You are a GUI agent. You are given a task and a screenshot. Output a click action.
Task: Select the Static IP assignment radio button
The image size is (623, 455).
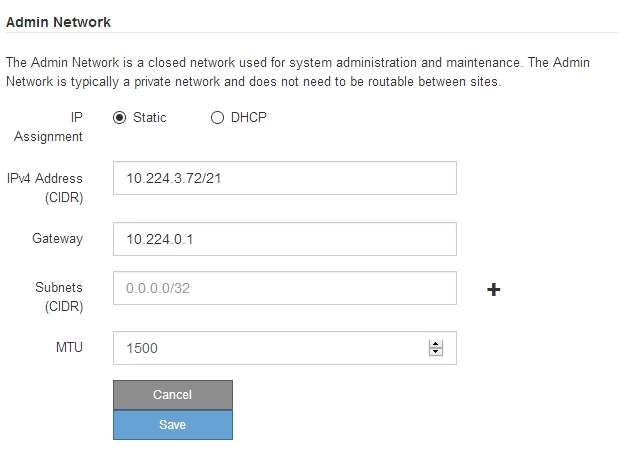pos(119,118)
